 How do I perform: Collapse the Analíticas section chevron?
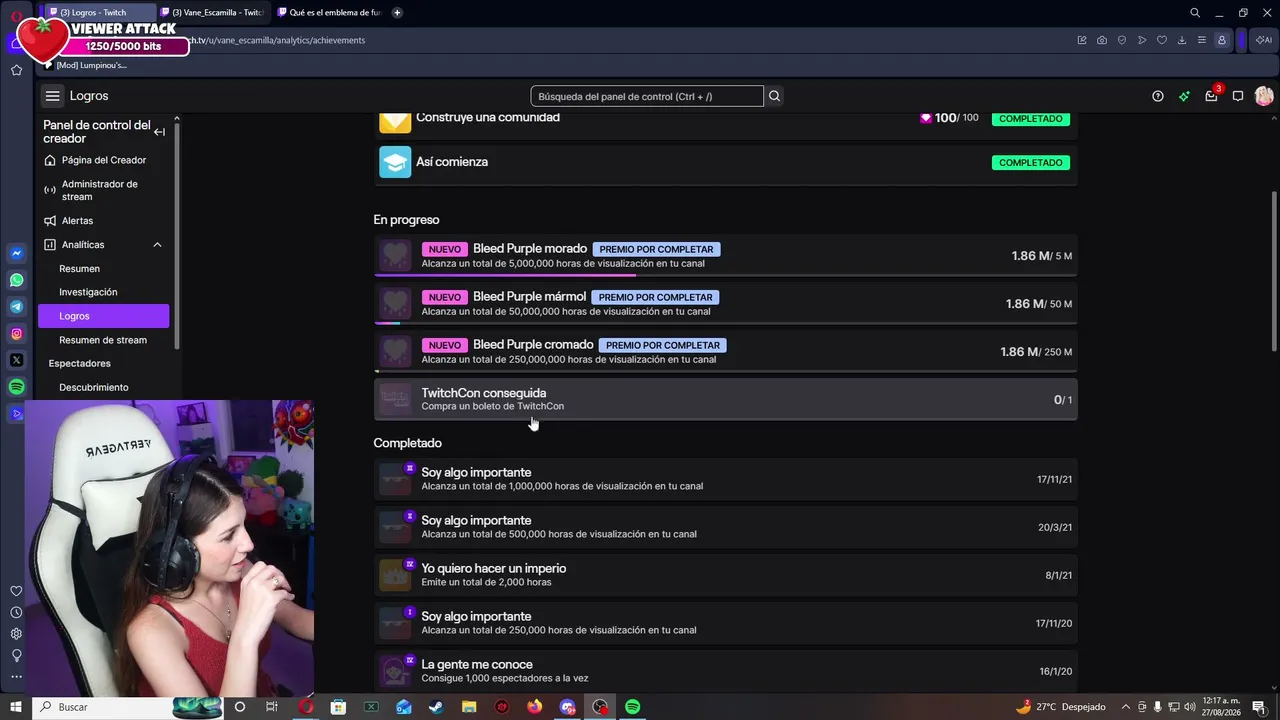point(157,245)
